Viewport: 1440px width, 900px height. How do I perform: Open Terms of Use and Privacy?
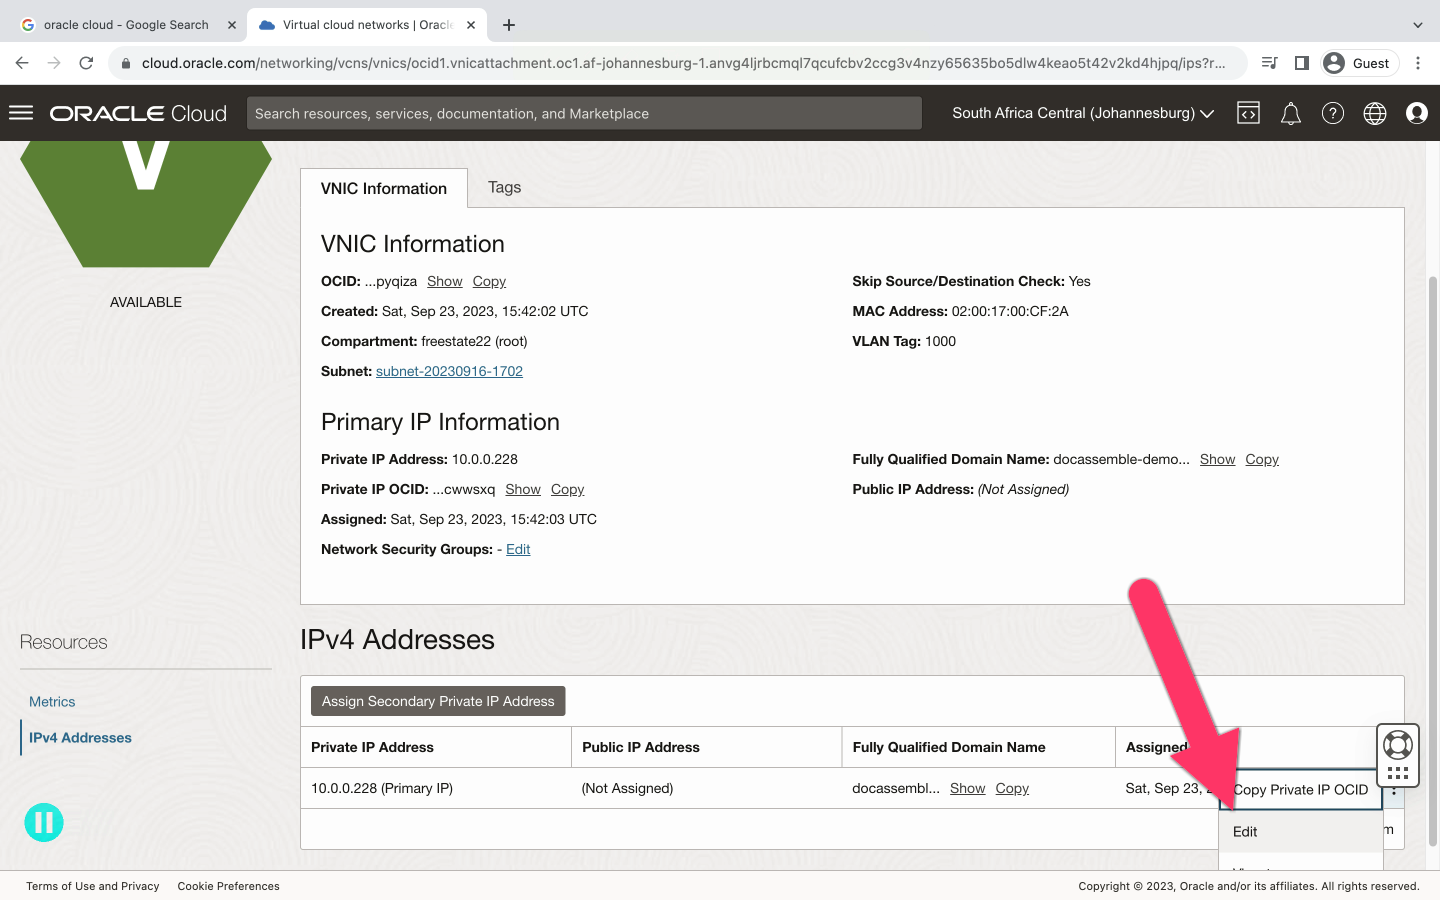click(x=92, y=886)
